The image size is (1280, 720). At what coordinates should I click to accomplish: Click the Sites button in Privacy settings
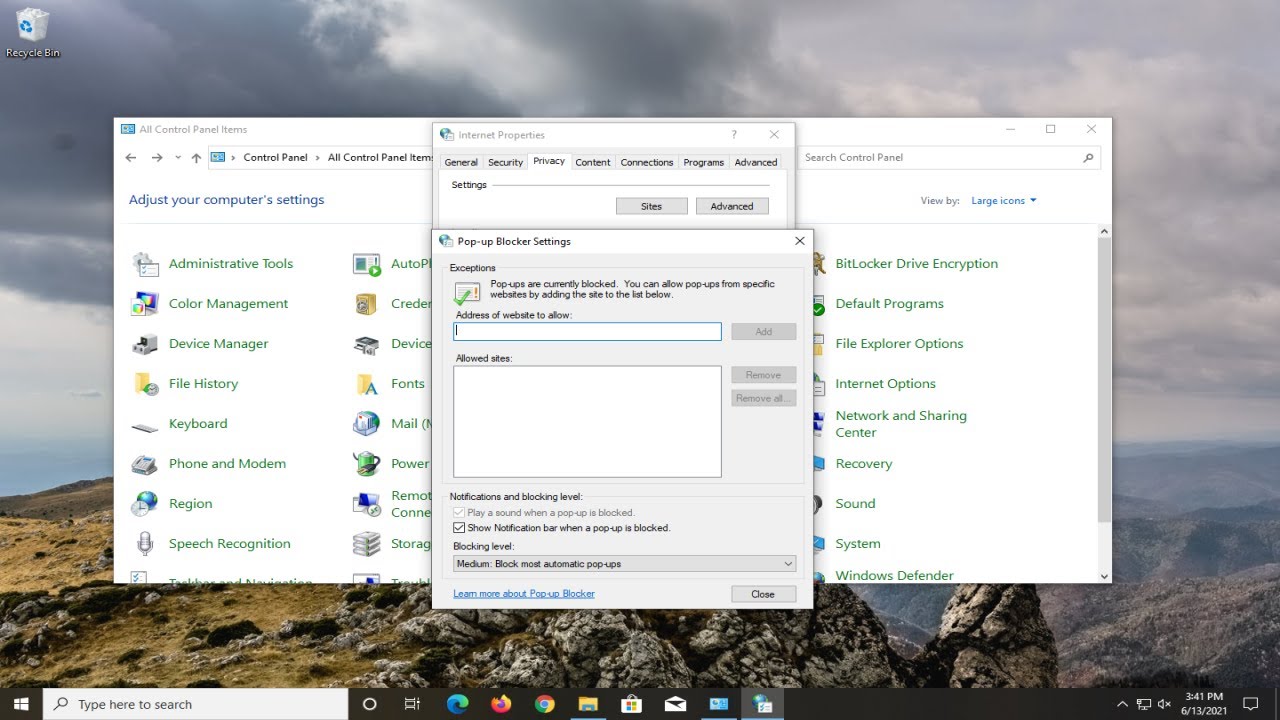pyautogui.click(x=652, y=206)
